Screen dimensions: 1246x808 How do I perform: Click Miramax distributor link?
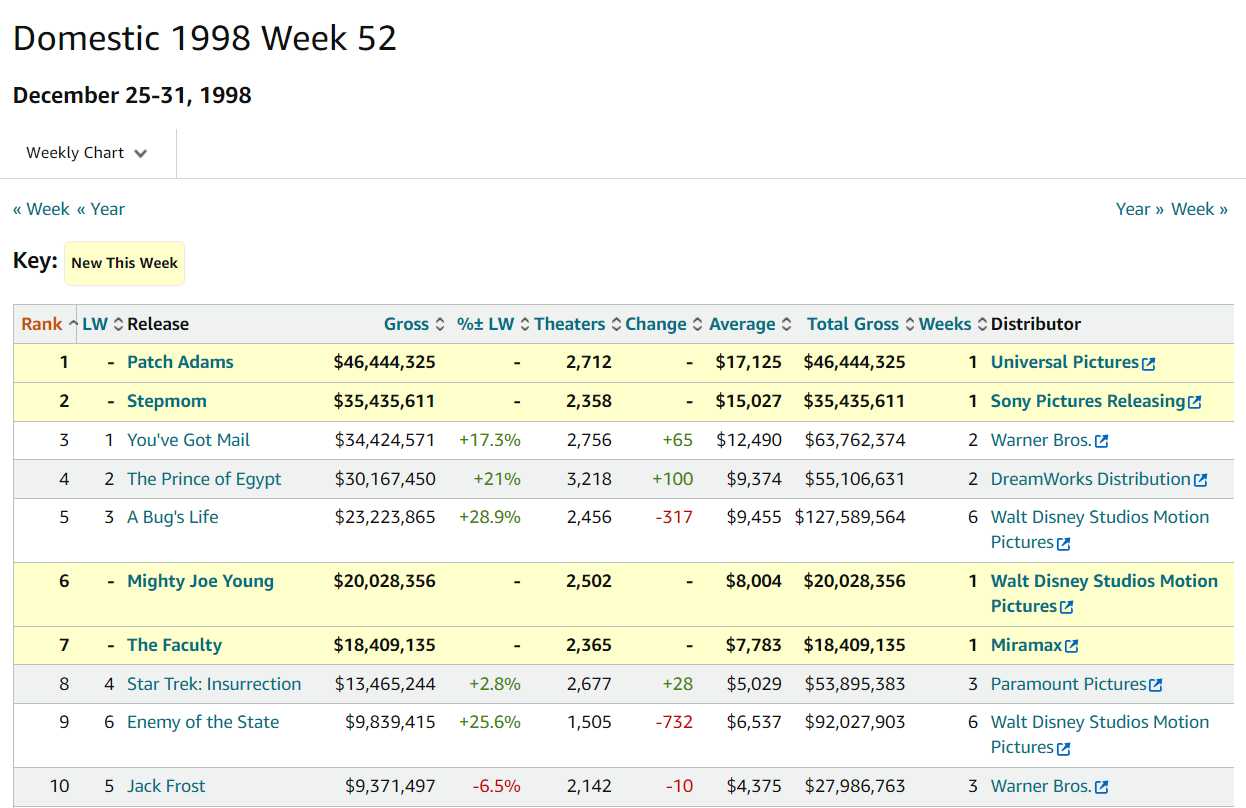(1027, 645)
